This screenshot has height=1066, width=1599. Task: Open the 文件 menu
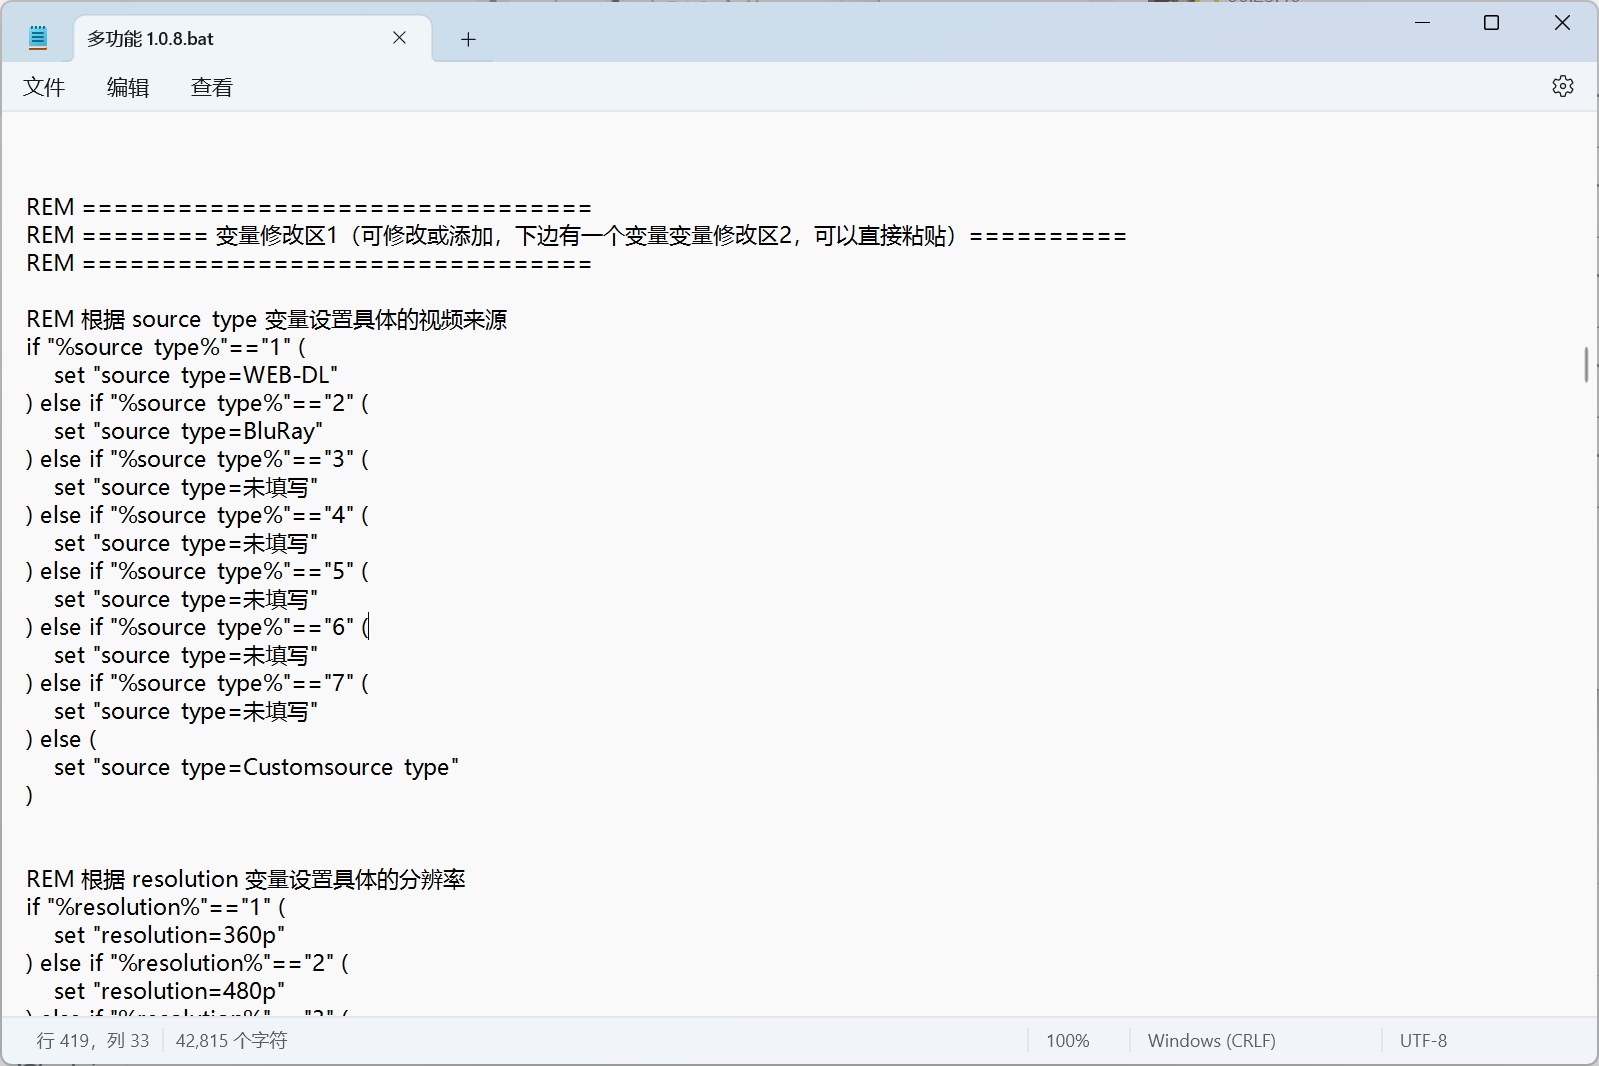click(44, 88)
